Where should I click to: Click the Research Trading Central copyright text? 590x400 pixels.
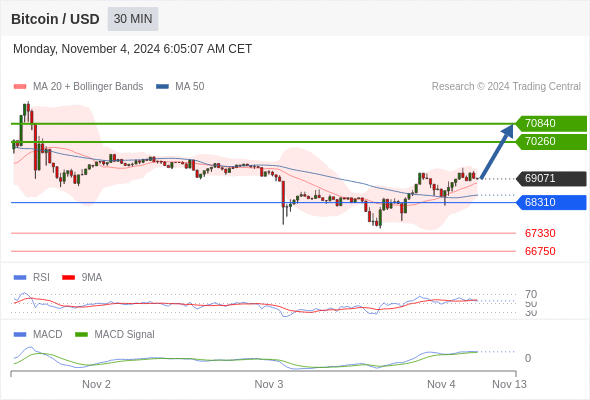506,87
